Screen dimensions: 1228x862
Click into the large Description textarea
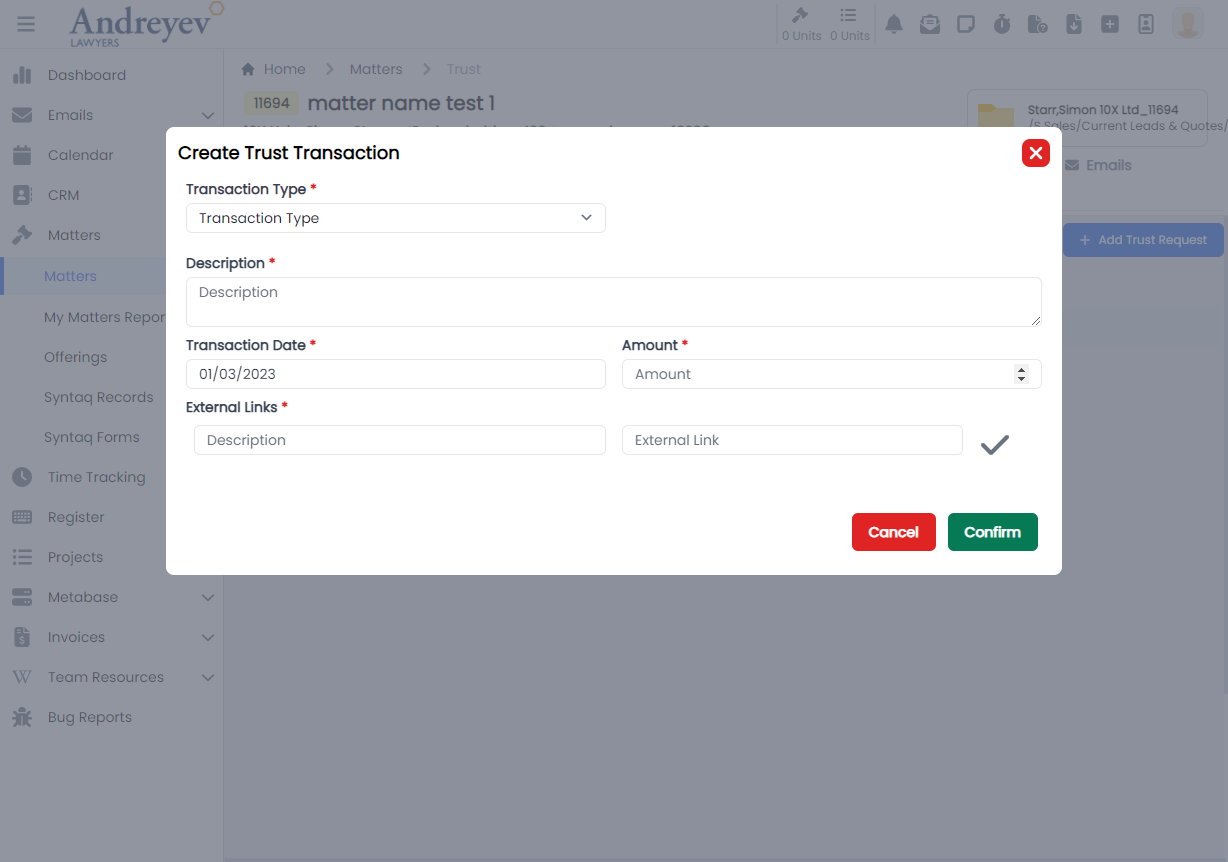[613, 302]
